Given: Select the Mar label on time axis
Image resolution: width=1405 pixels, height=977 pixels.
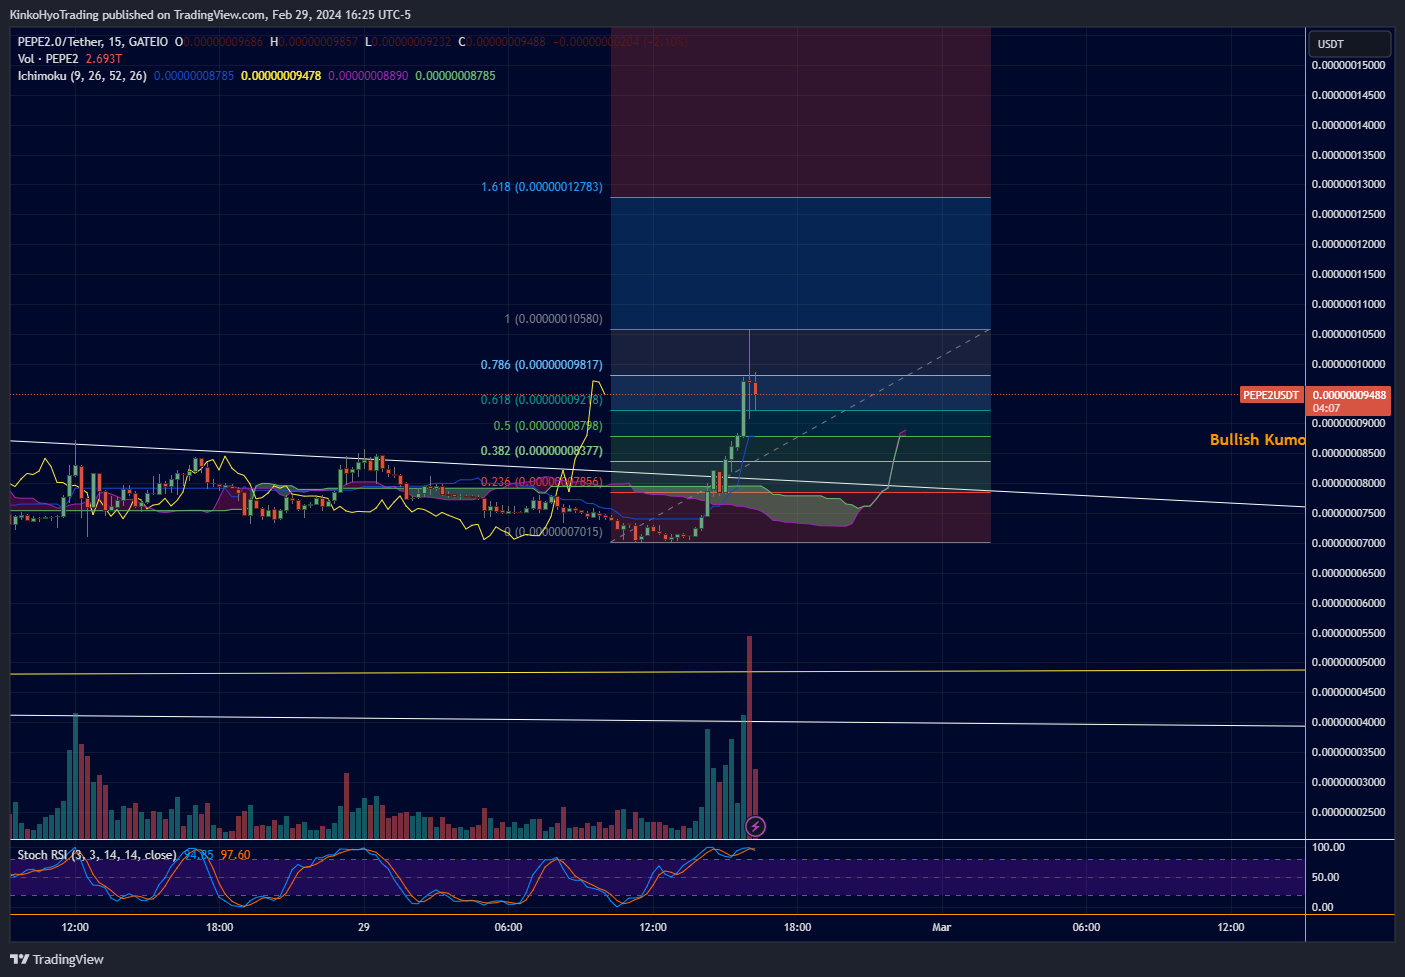Looking at the screenshot, I should click(x=941, y=927).
